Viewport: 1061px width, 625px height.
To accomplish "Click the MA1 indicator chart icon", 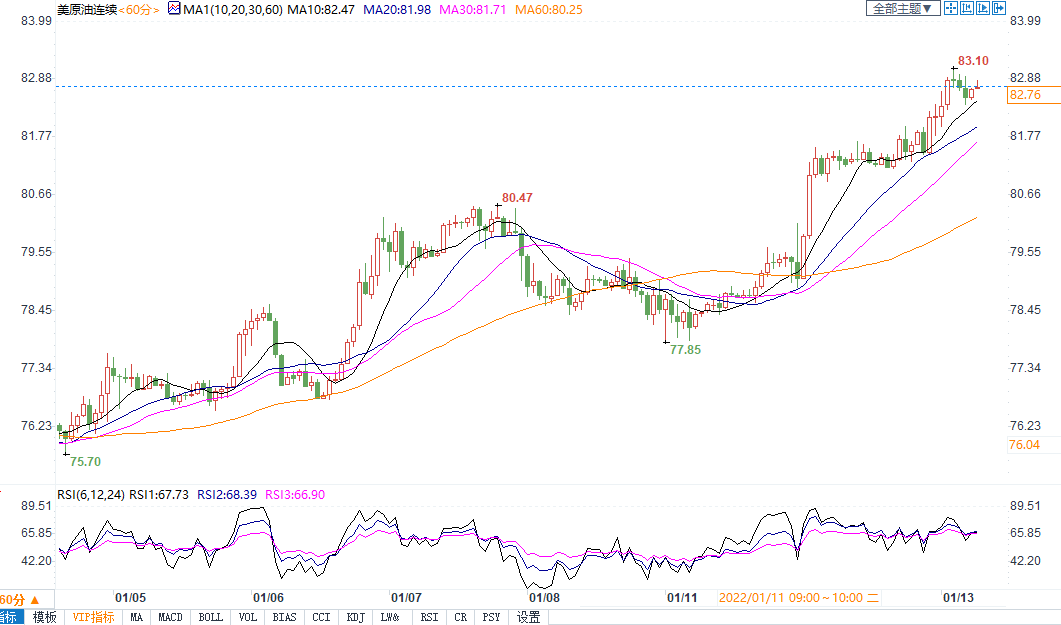I will click(174, 9).
